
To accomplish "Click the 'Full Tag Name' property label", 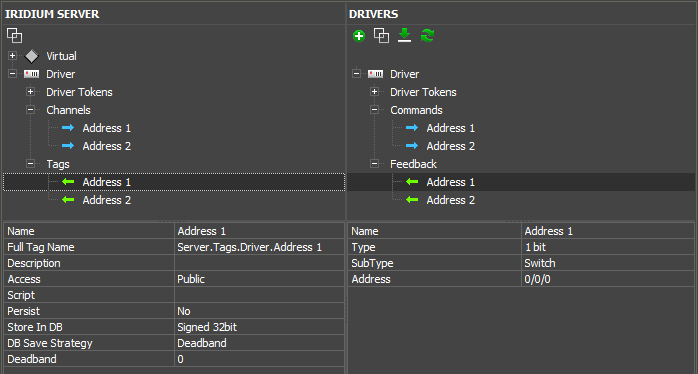I will (41, 247).
